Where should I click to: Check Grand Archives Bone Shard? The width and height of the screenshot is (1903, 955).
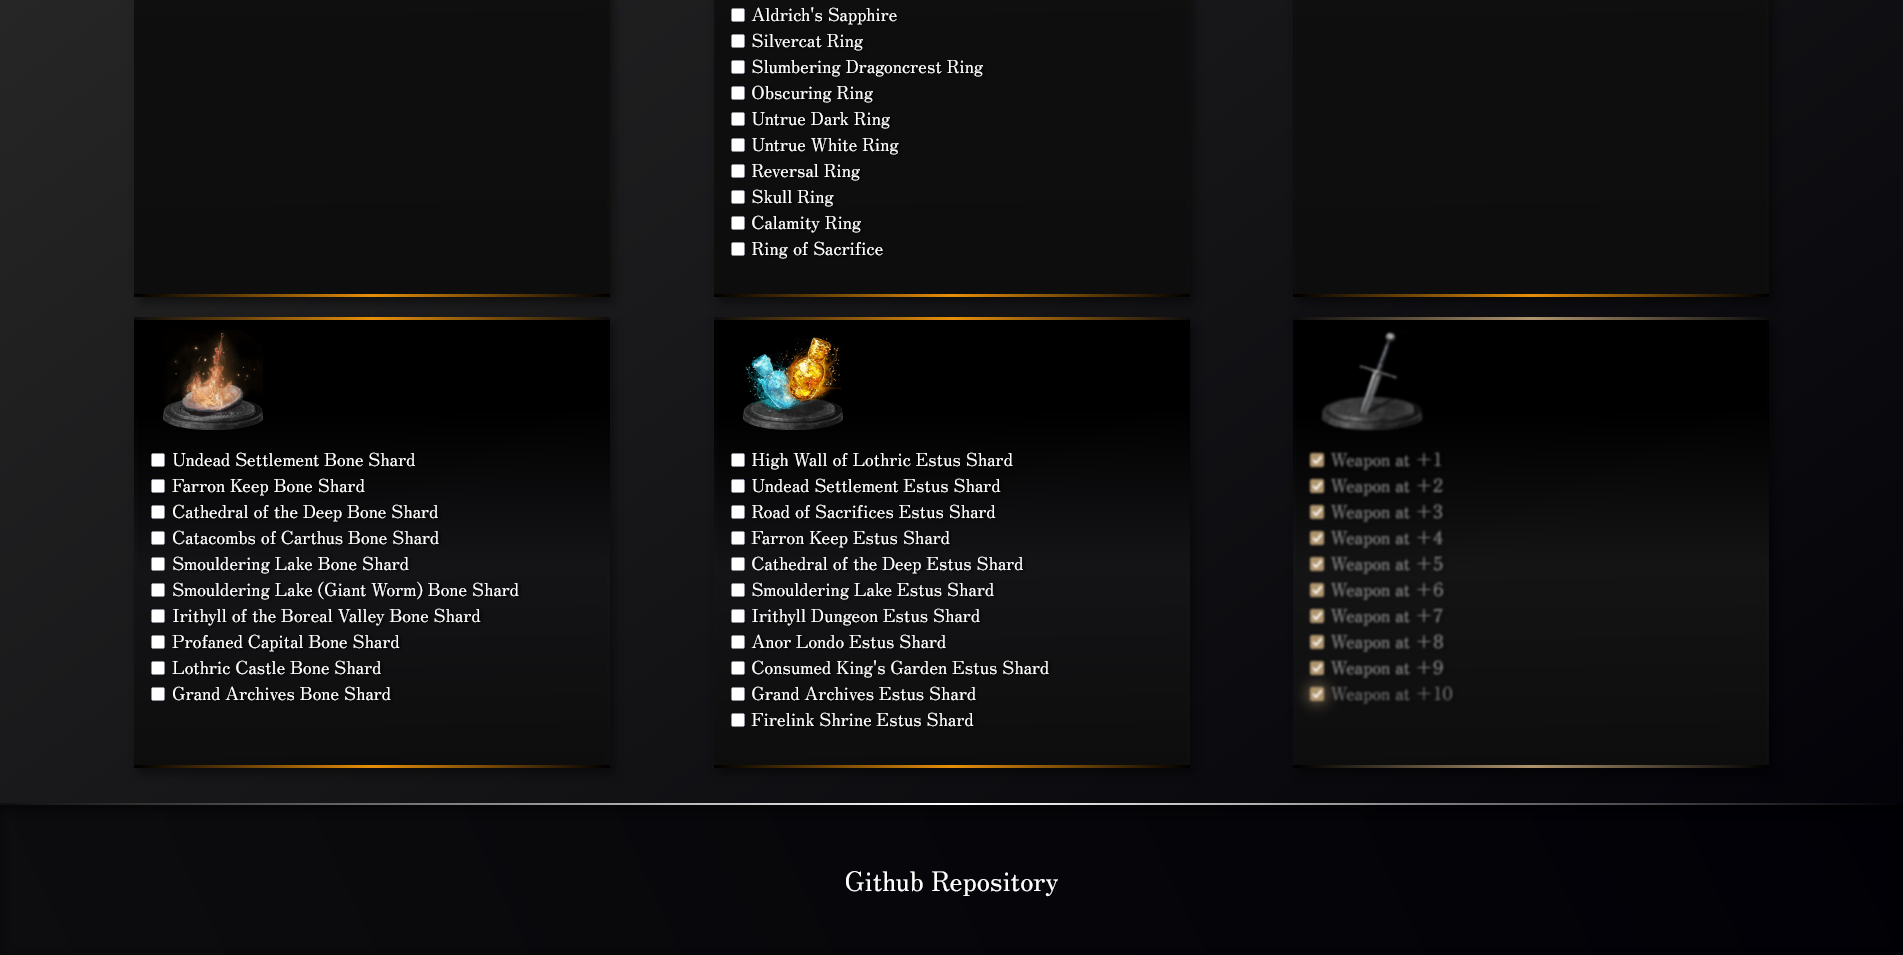point(157,694)
